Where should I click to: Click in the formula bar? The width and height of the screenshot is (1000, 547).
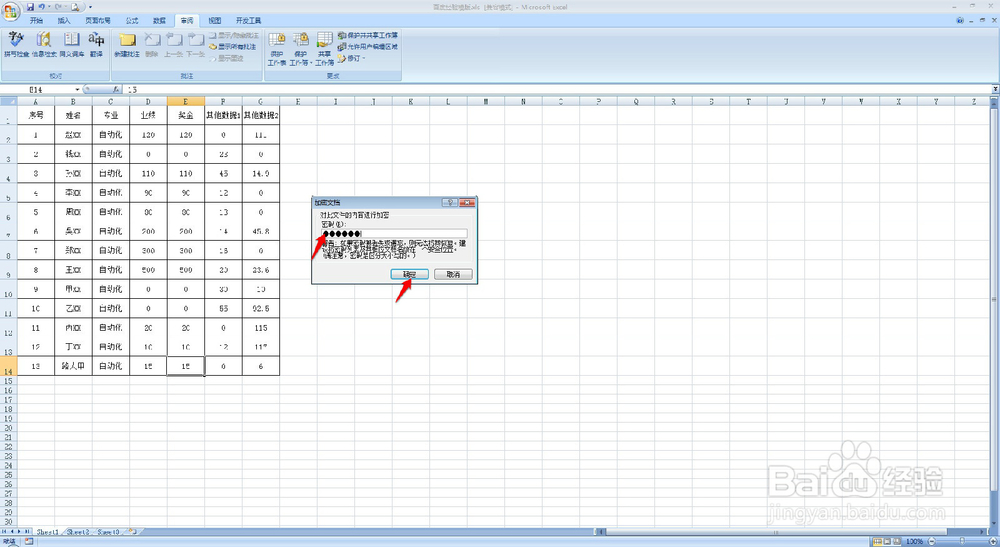pyautogui.click(x=557, y=90)
